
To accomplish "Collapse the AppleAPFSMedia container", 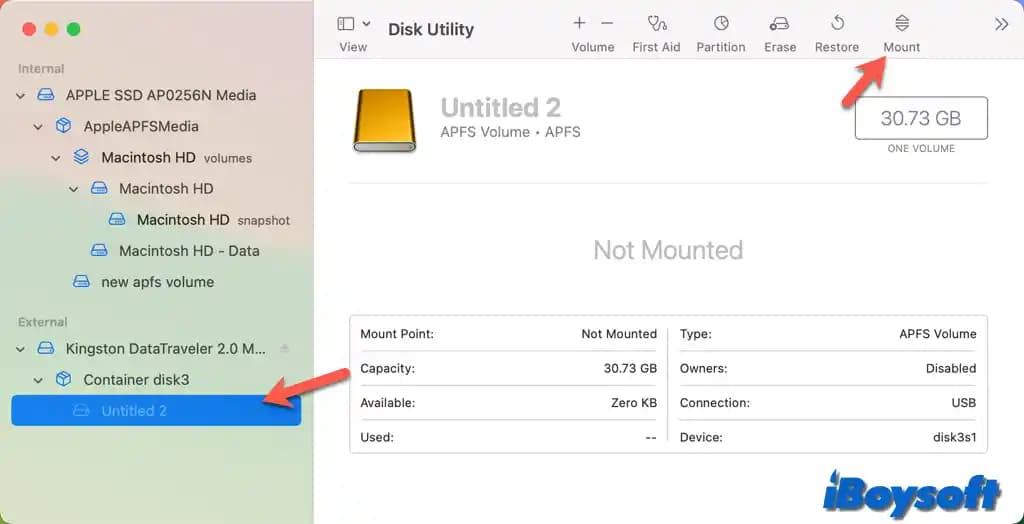I will pos(39,127).
